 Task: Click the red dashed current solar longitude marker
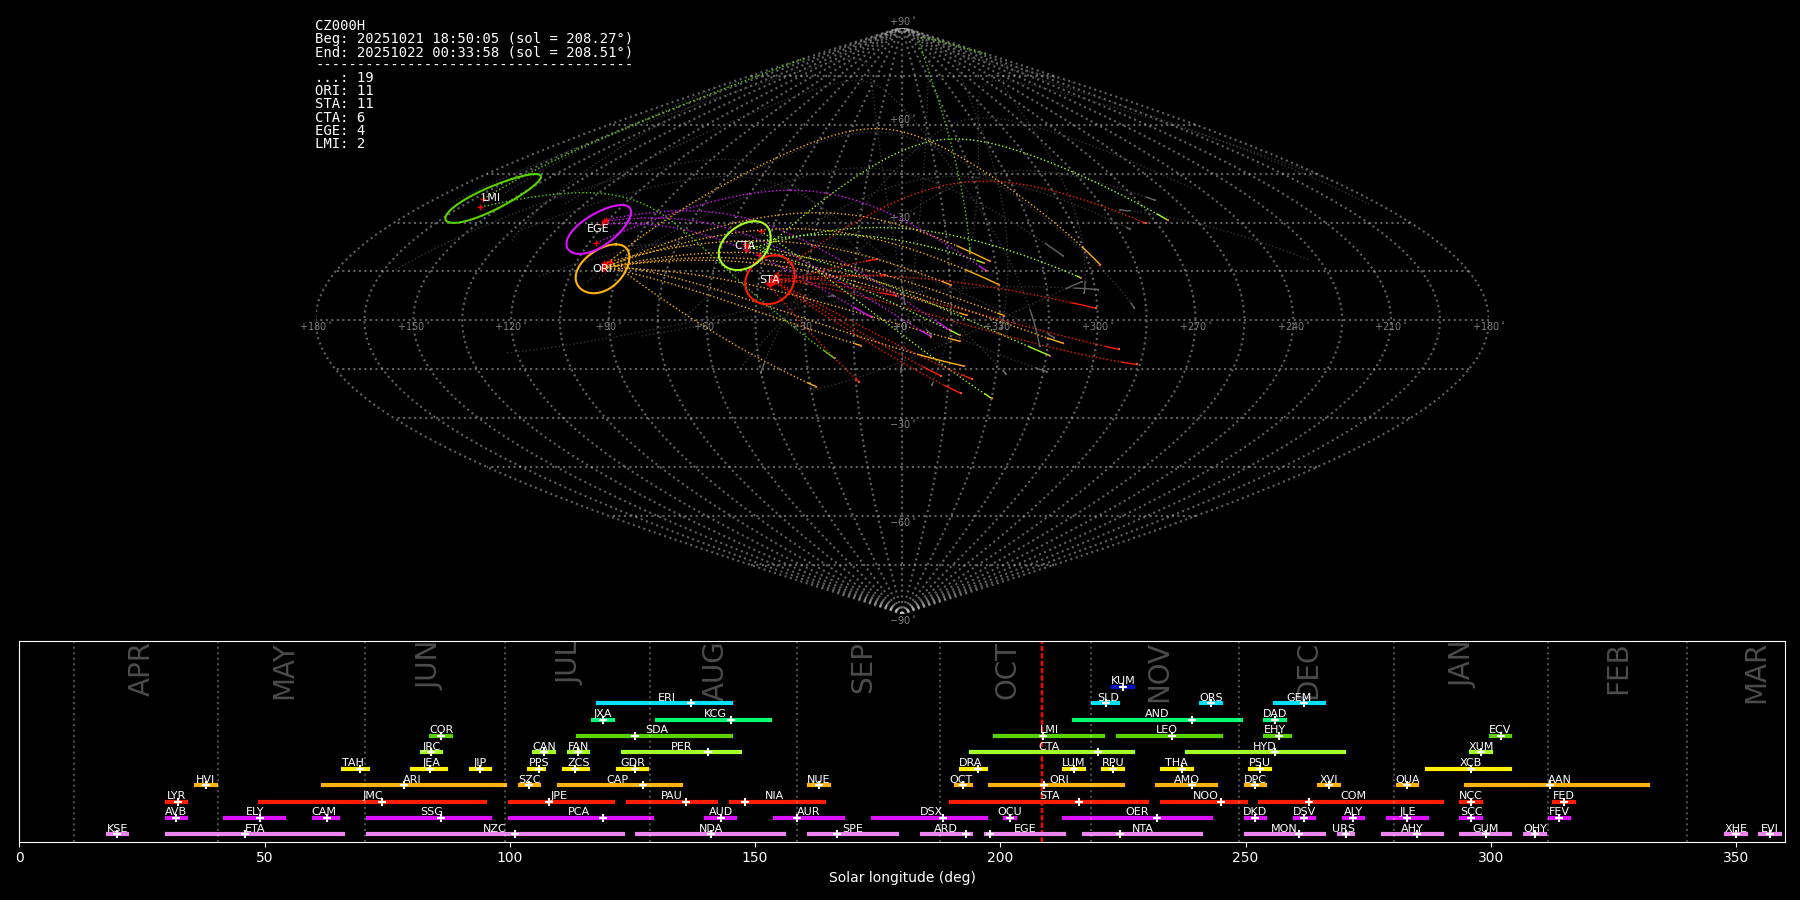coord(1041,740)
